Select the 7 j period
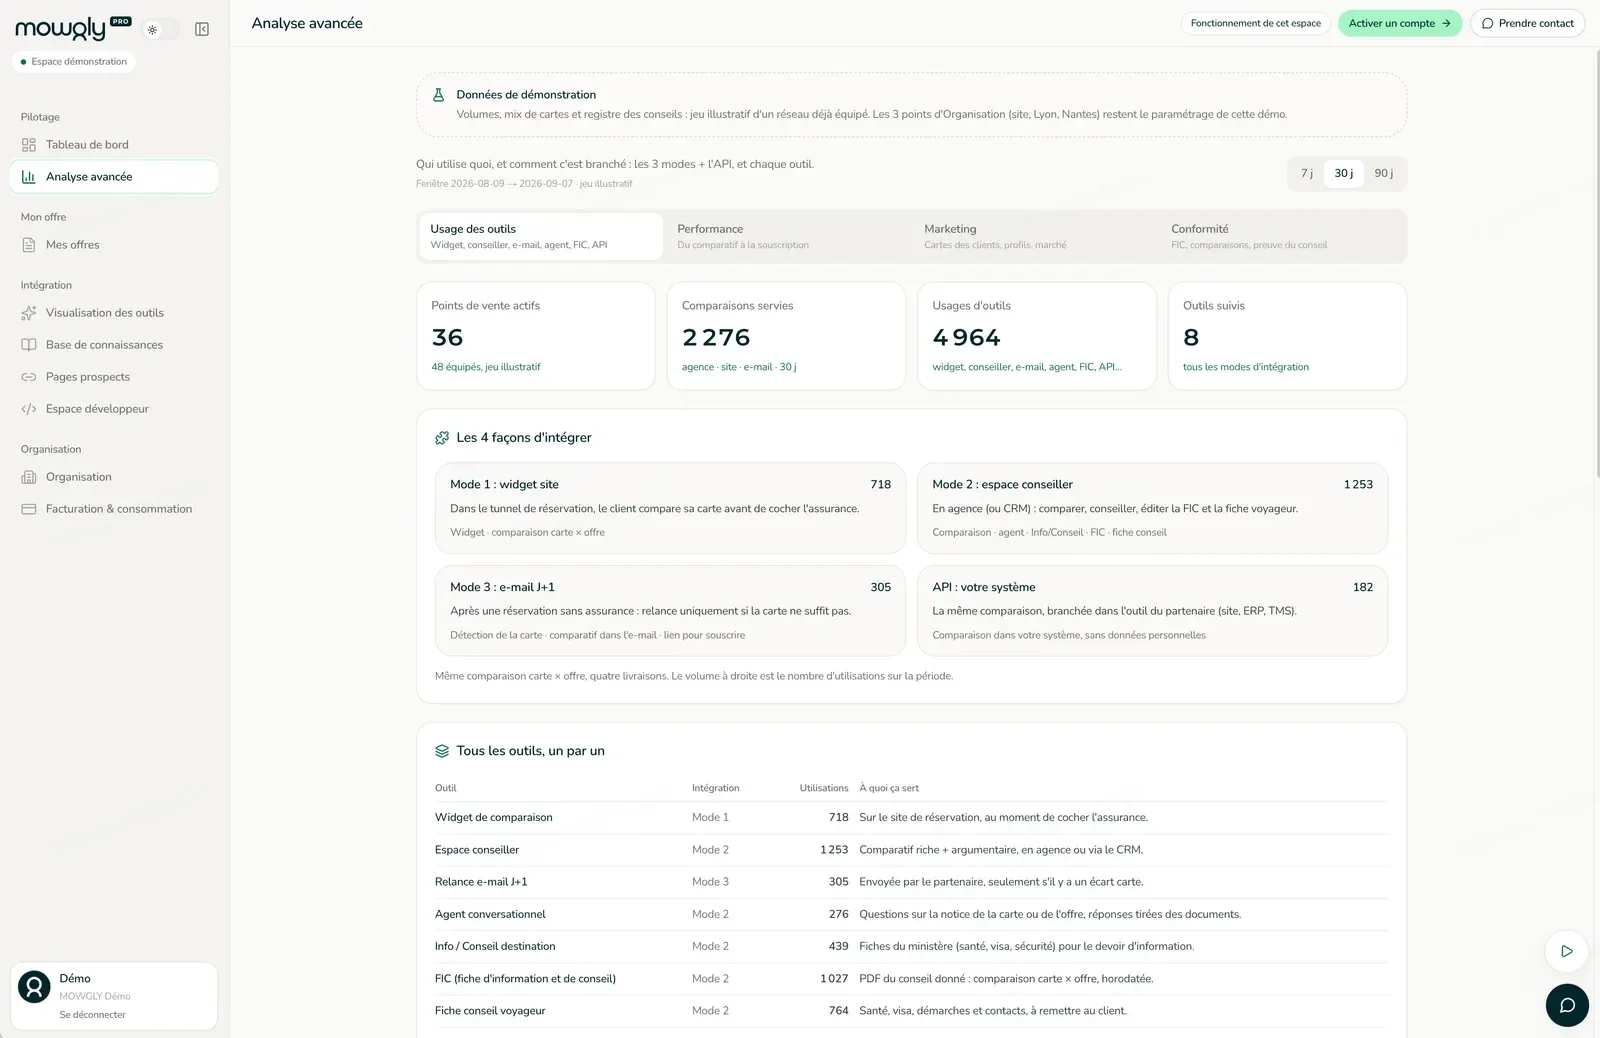The height and width of the screenshot is (1038, 1600). 1307,173
